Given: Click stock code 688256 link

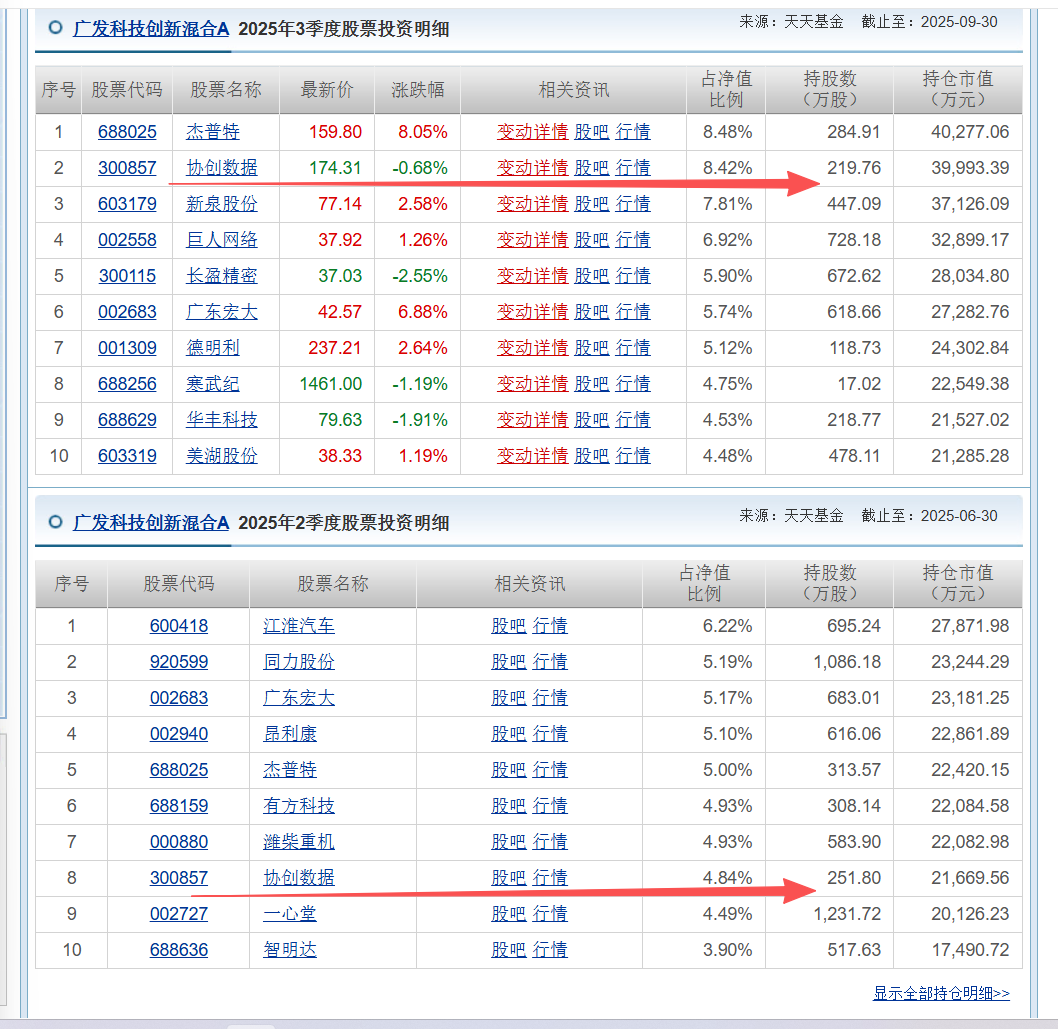Looking at the screenshot, I should pyautogui.click(x=127, y=384).
